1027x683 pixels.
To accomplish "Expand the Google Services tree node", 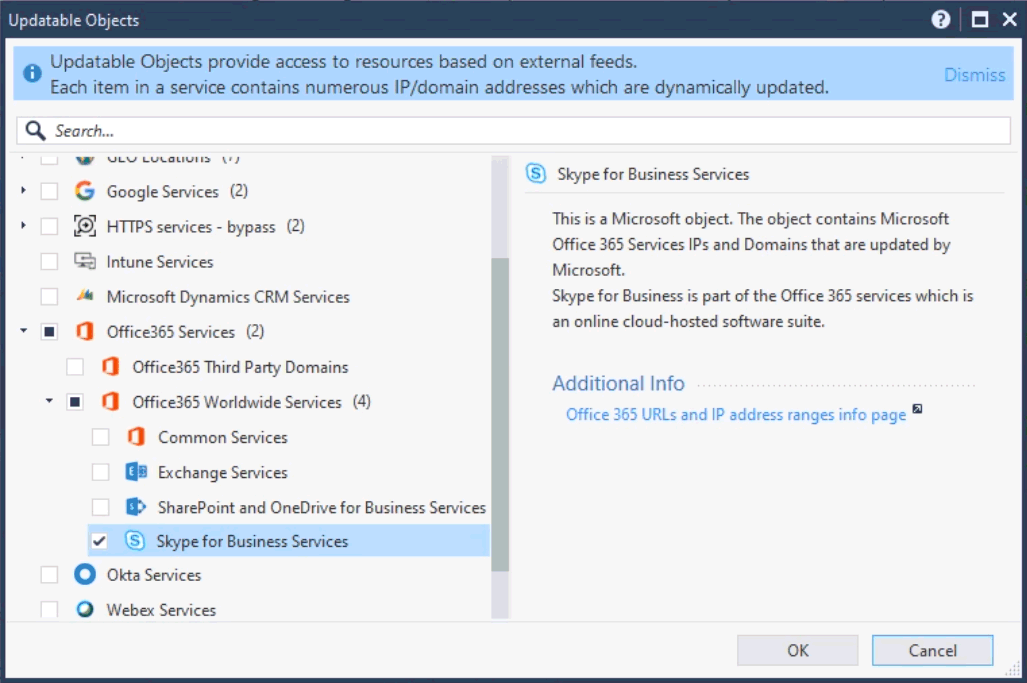I will pos(24,191).
